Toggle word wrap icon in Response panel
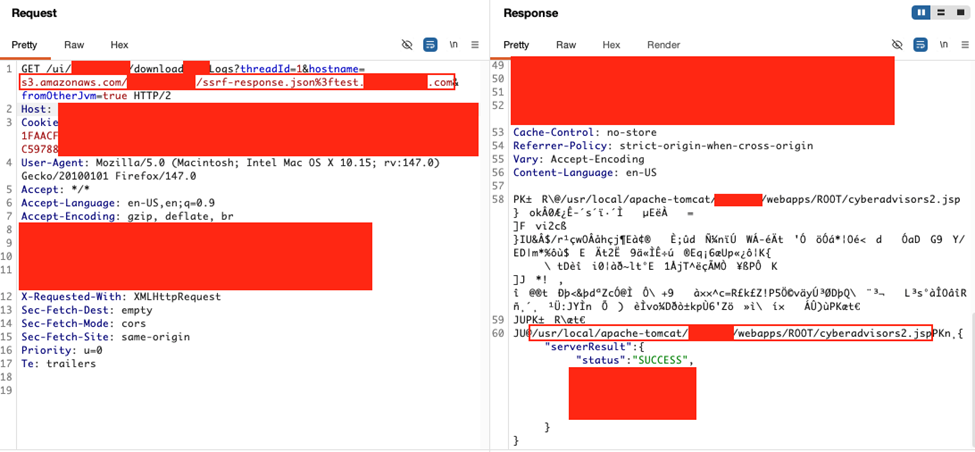The width and height of the screenshot is (975, 452). tap(920, 45)
